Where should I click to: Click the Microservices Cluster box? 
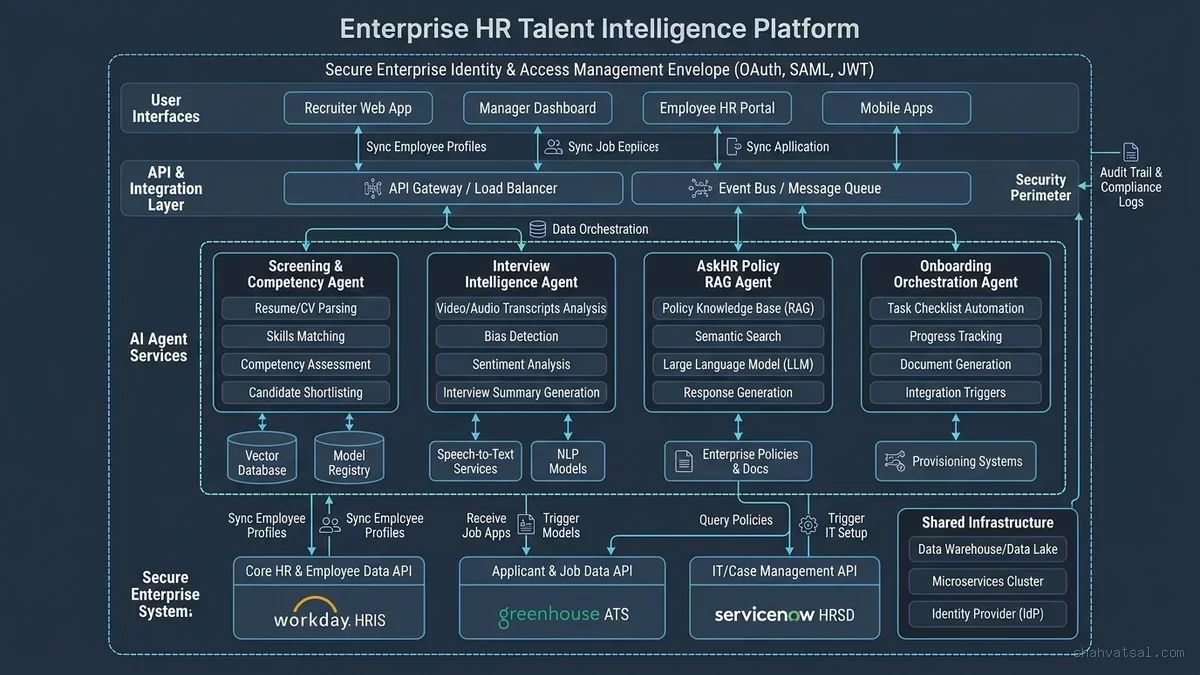(987, 581)
